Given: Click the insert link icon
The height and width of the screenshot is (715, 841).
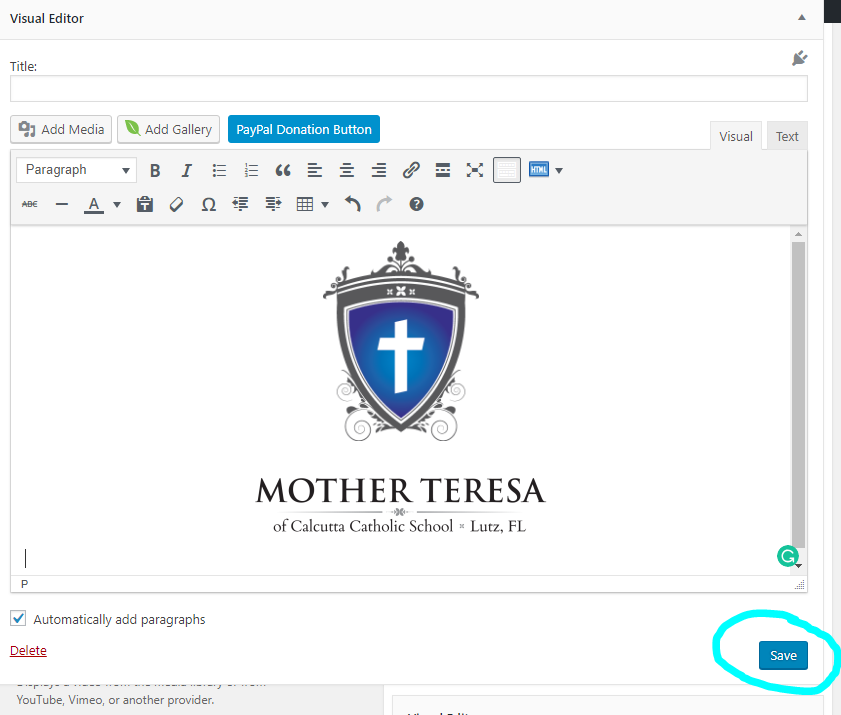Looking at the screenshot, I should pyautogui.click(x=411, y=170).
